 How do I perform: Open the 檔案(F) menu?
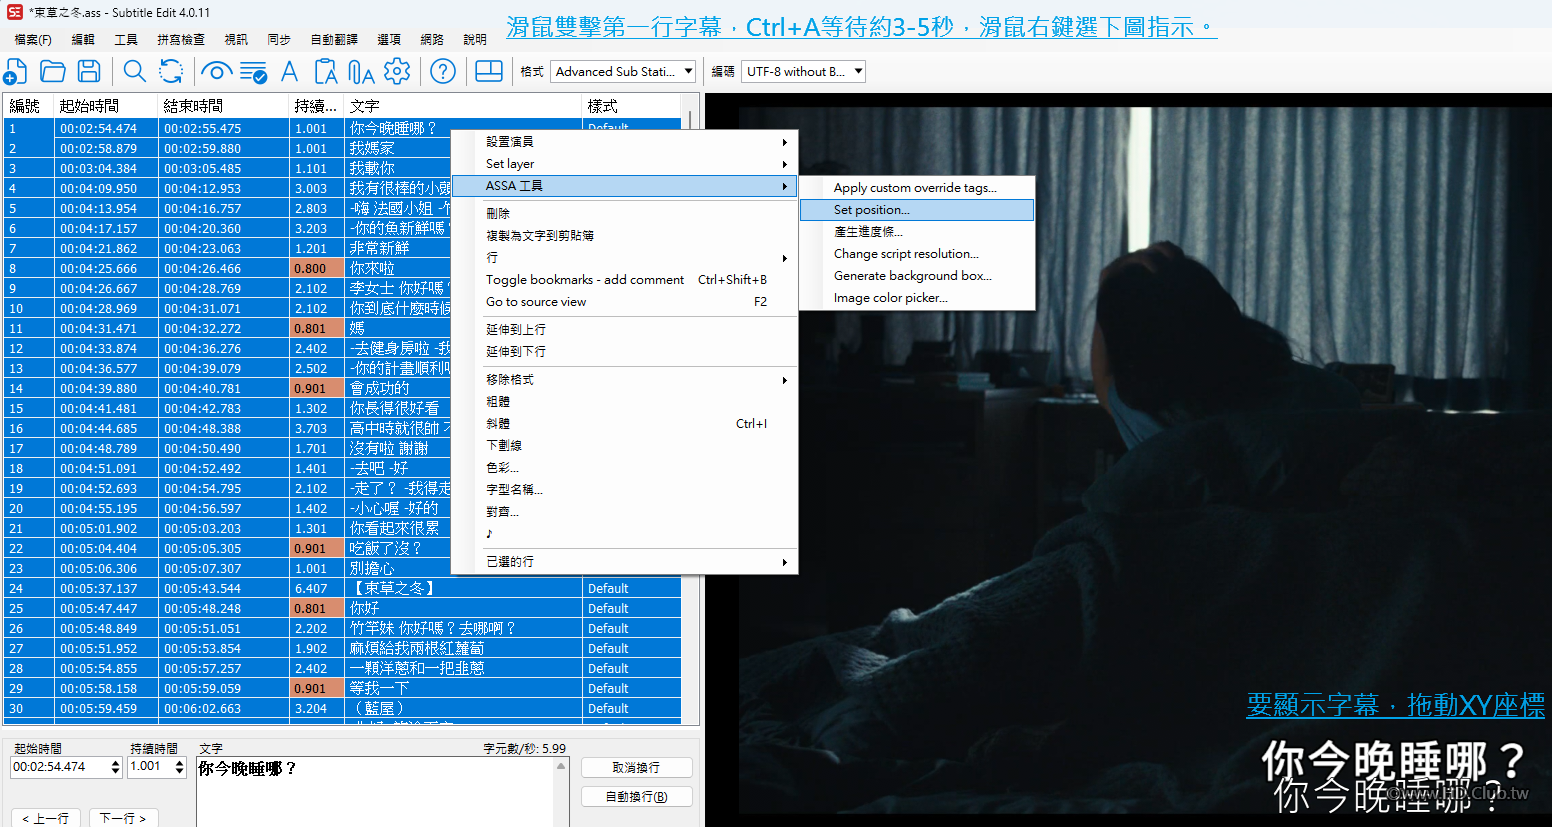(33, 40)
